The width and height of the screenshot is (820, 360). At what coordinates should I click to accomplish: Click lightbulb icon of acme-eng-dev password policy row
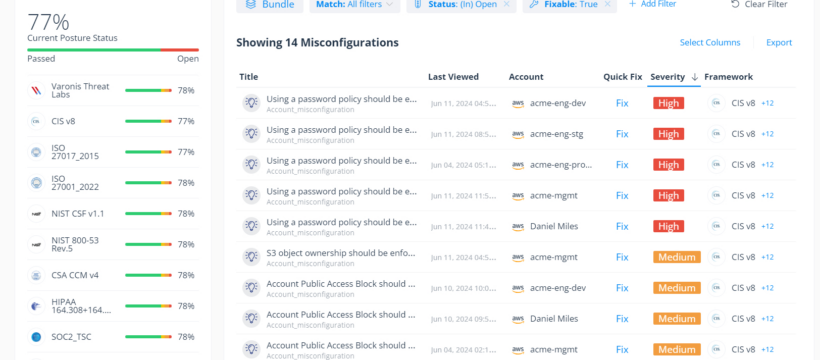coord(252,103)
